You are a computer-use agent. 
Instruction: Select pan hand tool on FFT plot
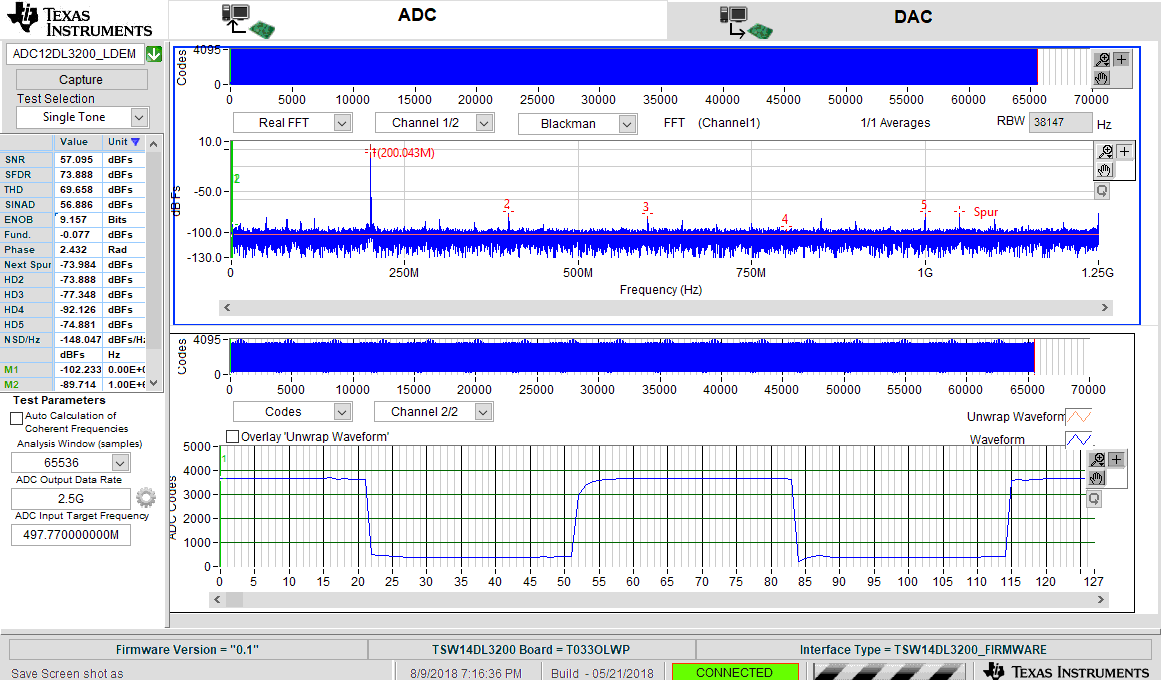coord(1104,170)
